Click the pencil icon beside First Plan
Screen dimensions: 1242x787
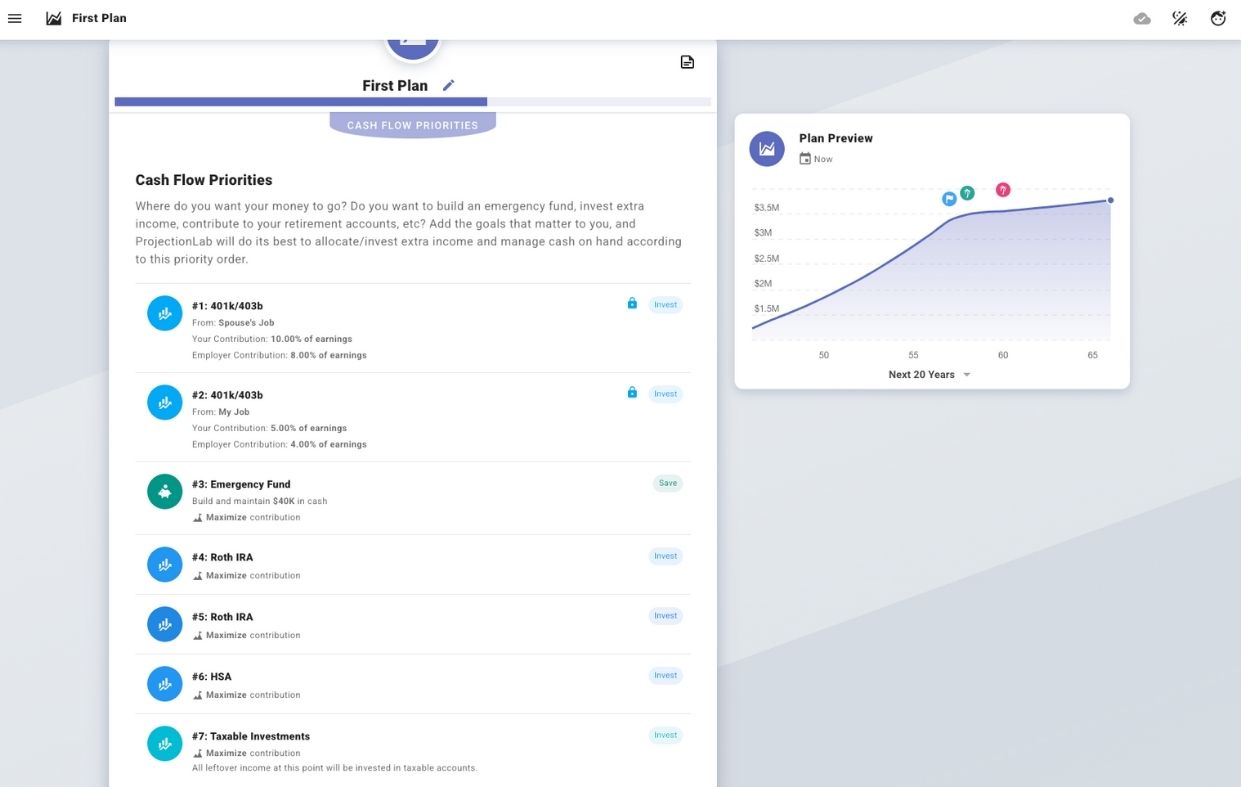coord(448,86)
